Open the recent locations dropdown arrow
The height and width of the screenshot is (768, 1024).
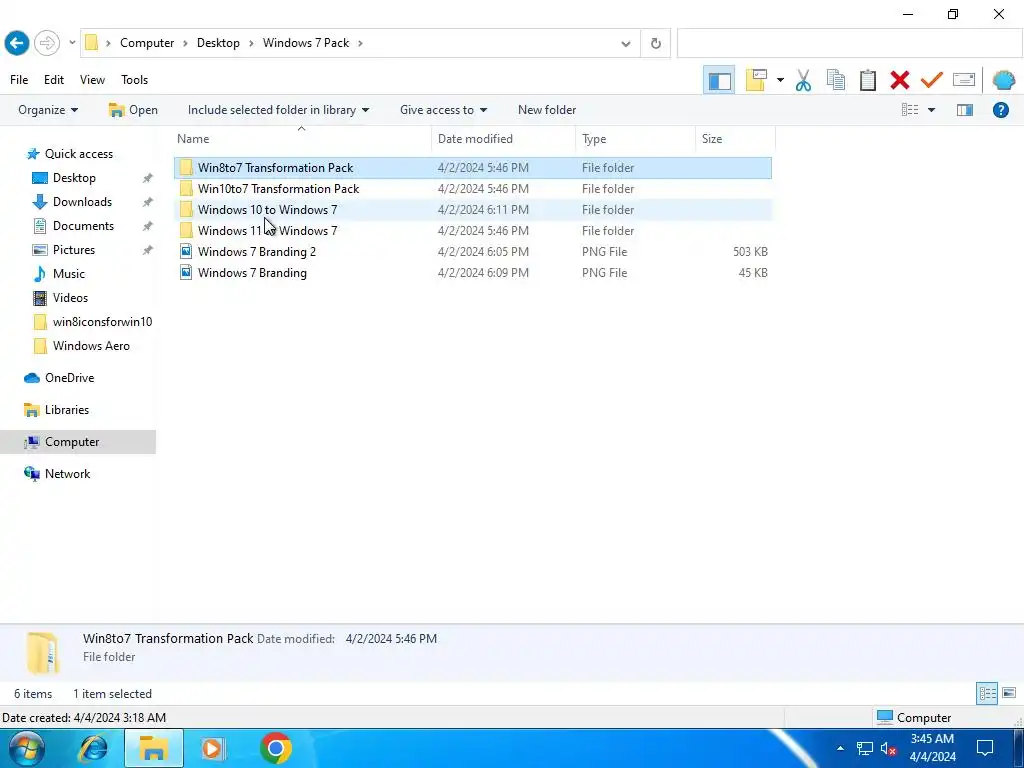pos(72,43)
